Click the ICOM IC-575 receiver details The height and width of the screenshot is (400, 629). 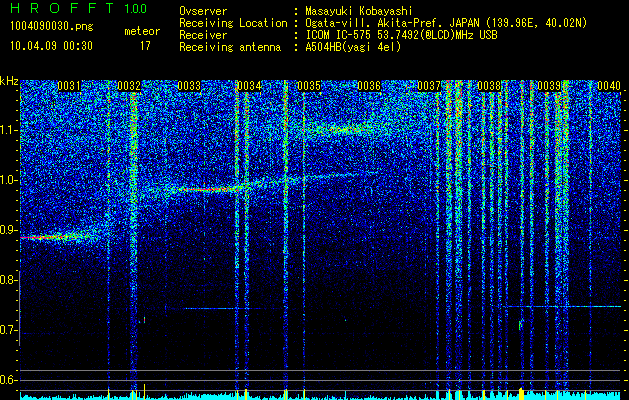point(401,35)
